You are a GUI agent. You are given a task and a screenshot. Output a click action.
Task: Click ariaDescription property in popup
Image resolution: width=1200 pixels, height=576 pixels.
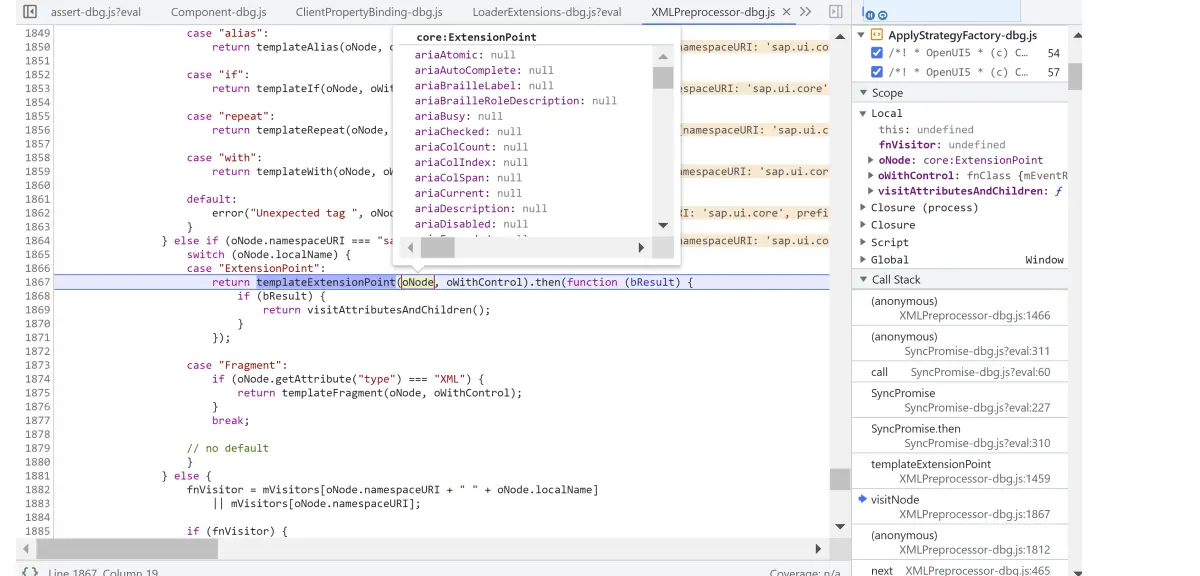pyautogui.click(x=481, y=209)
